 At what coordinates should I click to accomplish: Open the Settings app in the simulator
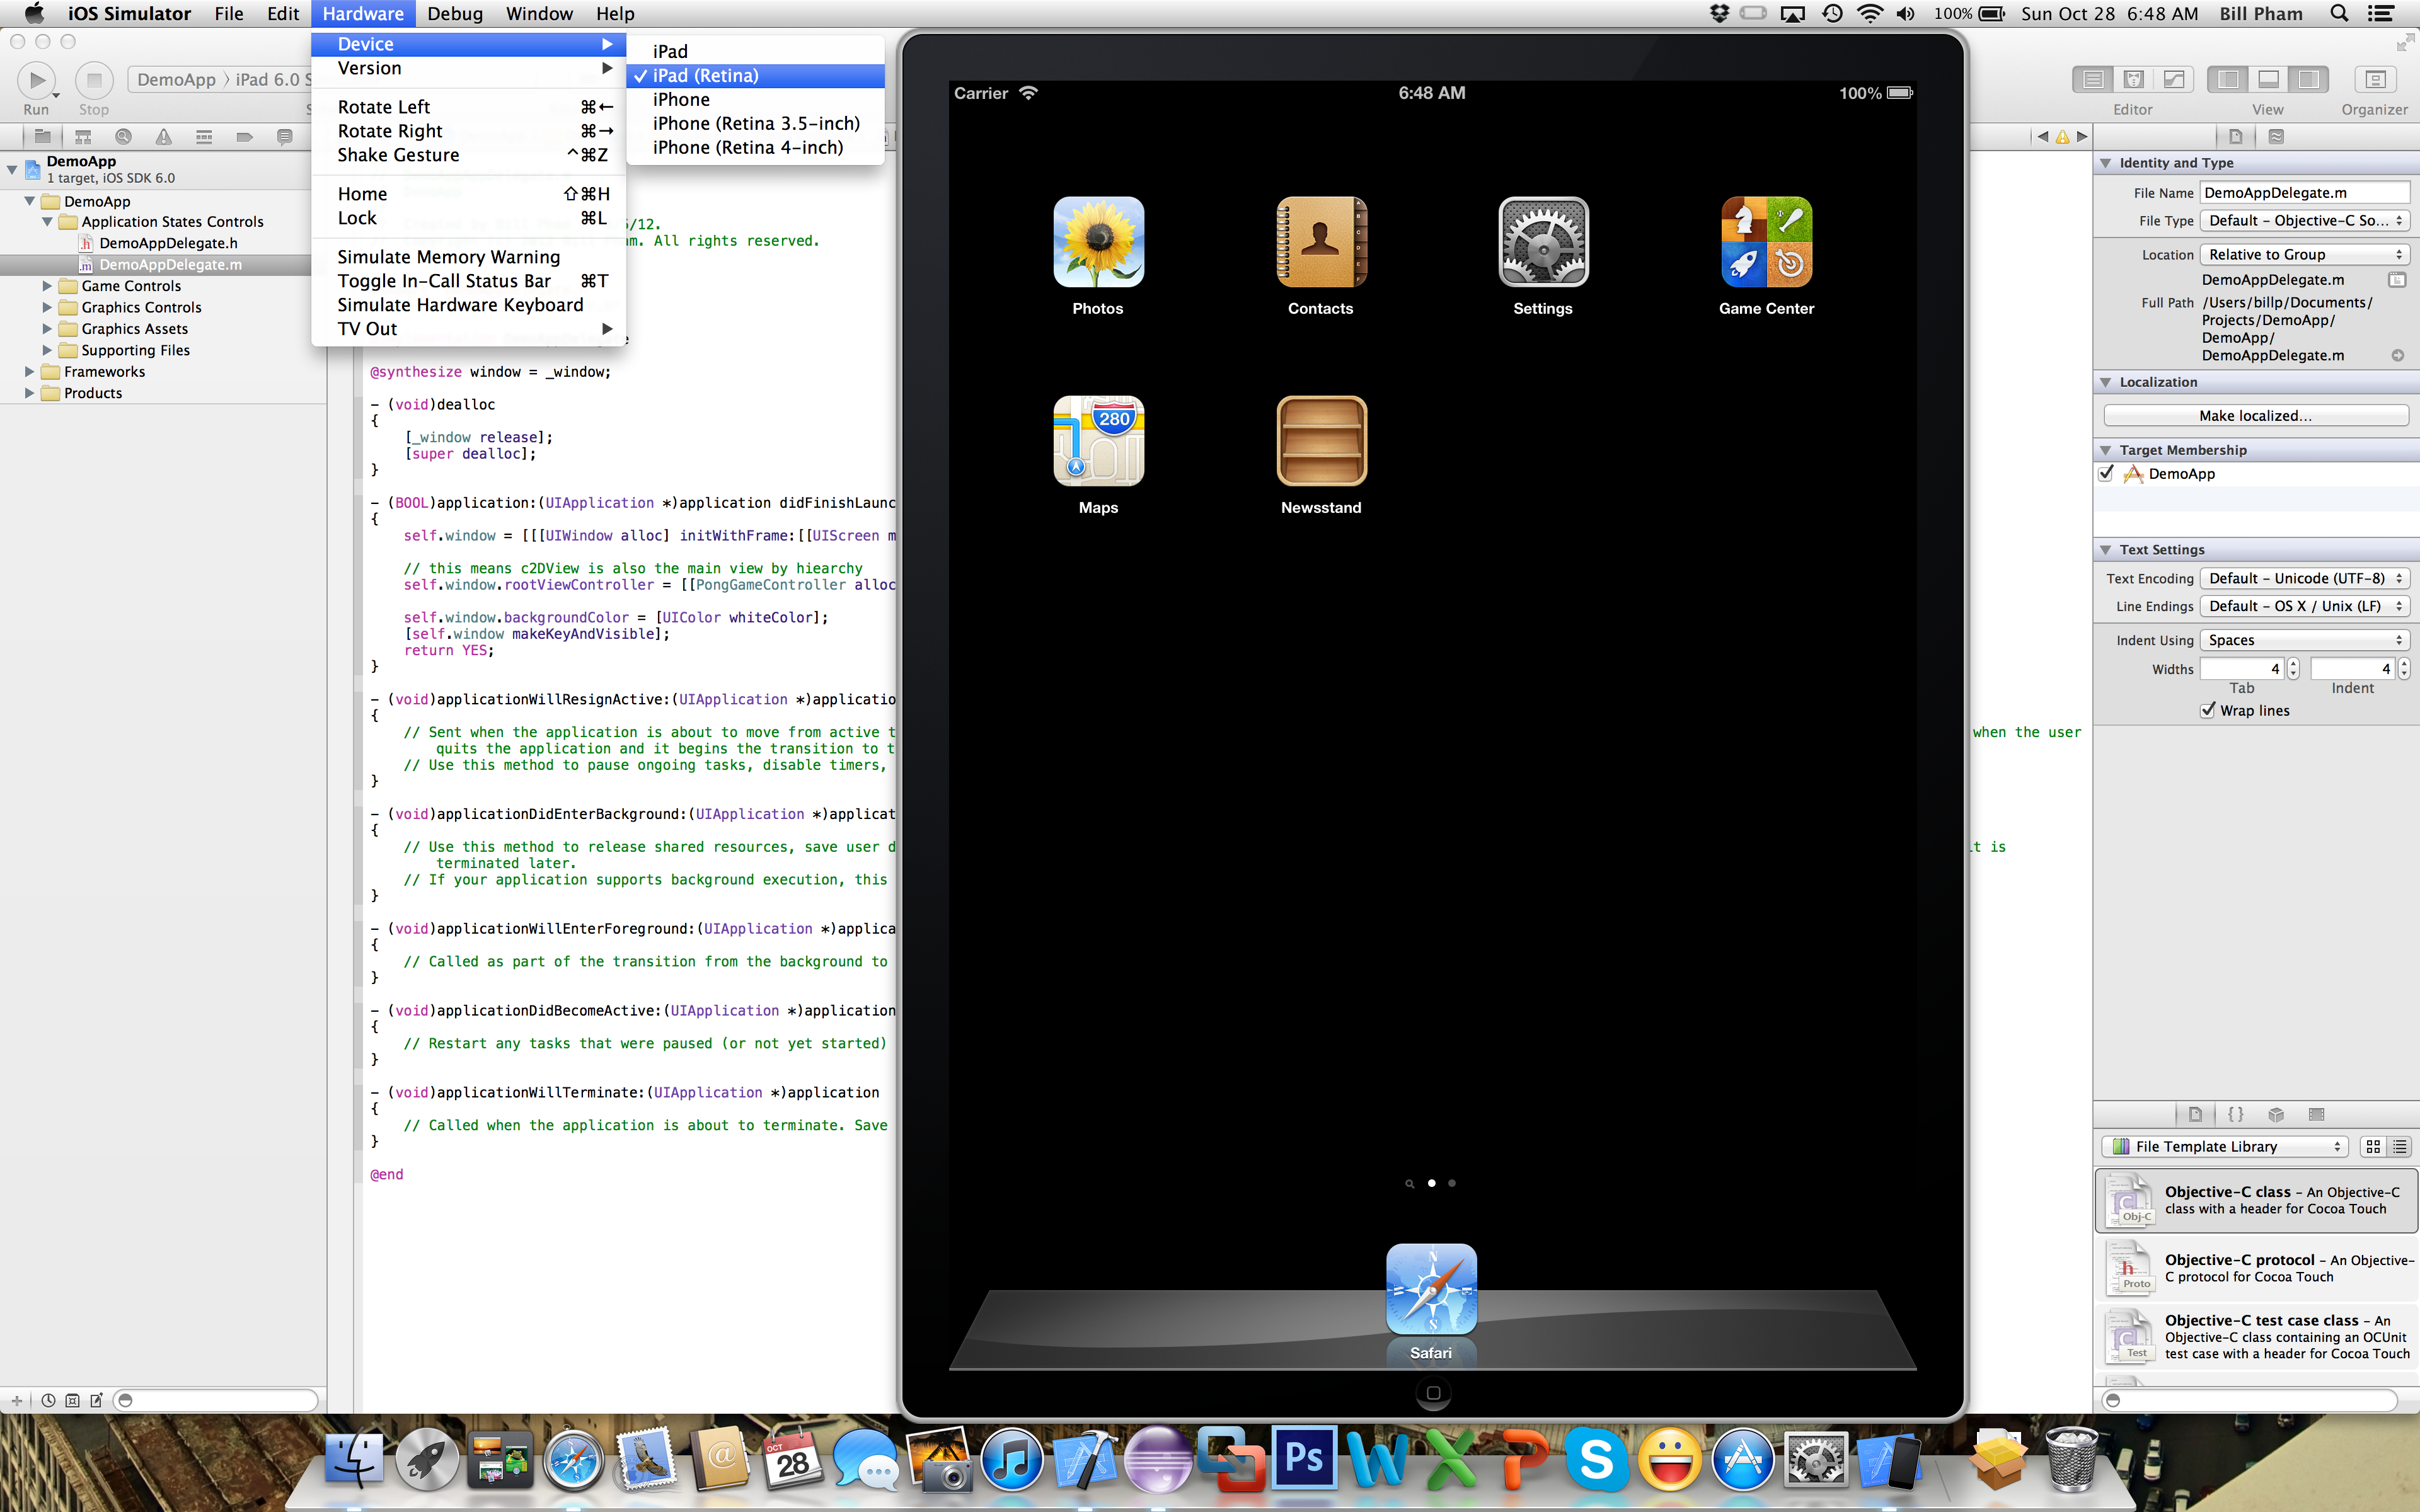point(1542,243)
